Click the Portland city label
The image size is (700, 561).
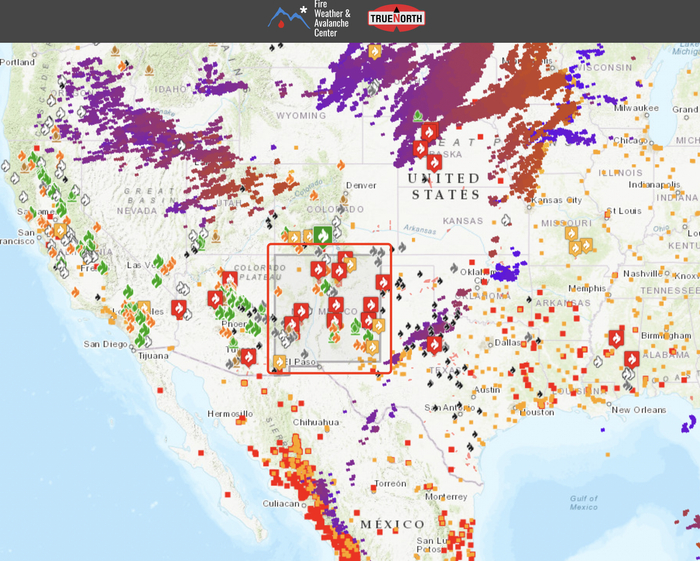click(17, 62)
